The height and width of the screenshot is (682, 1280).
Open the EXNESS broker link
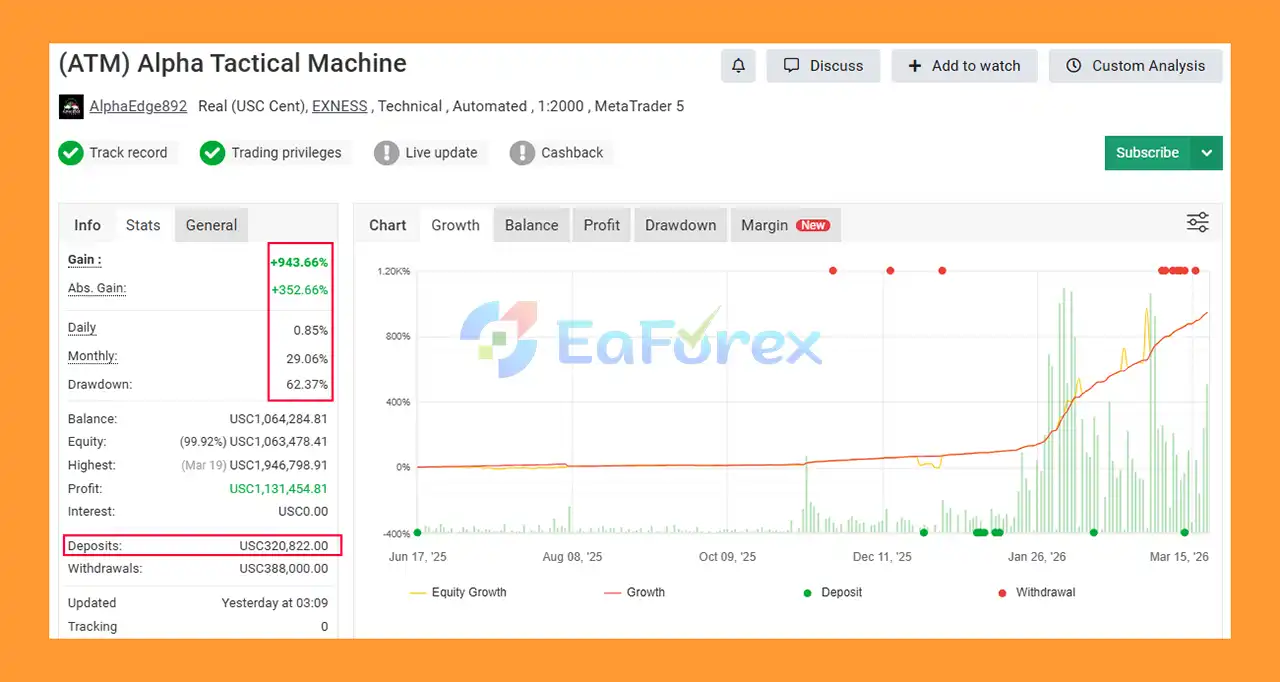[x=339, y=106]
